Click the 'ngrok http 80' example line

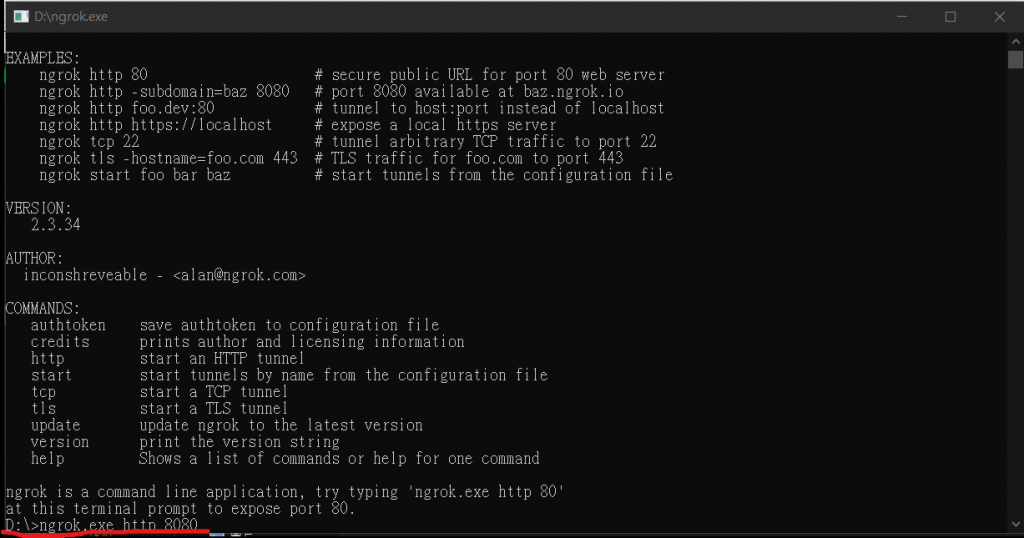[x=93, y=74]
